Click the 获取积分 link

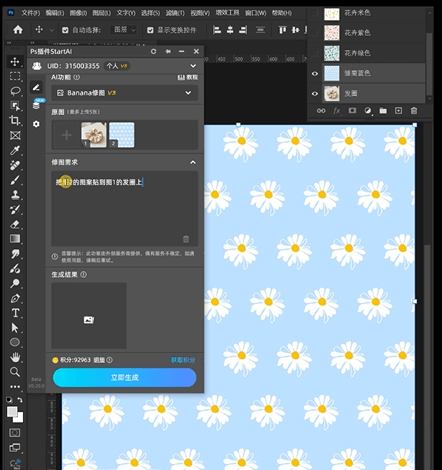[183, 360]
